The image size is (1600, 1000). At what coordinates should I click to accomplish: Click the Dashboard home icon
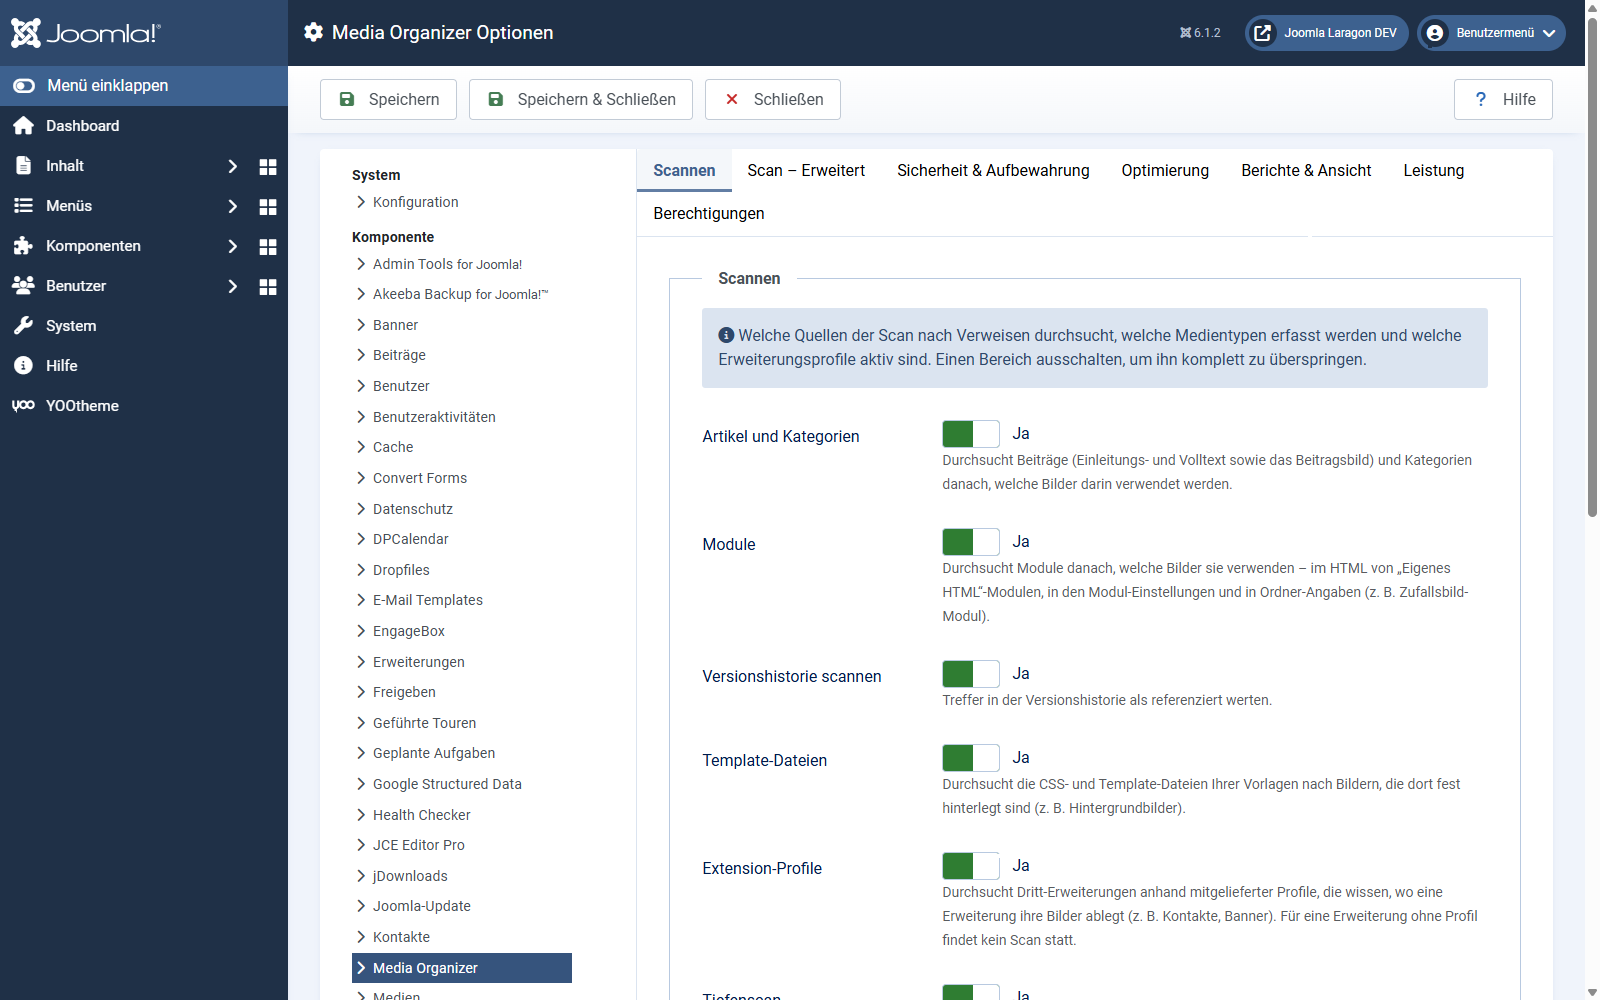click(x=24, y=126)
